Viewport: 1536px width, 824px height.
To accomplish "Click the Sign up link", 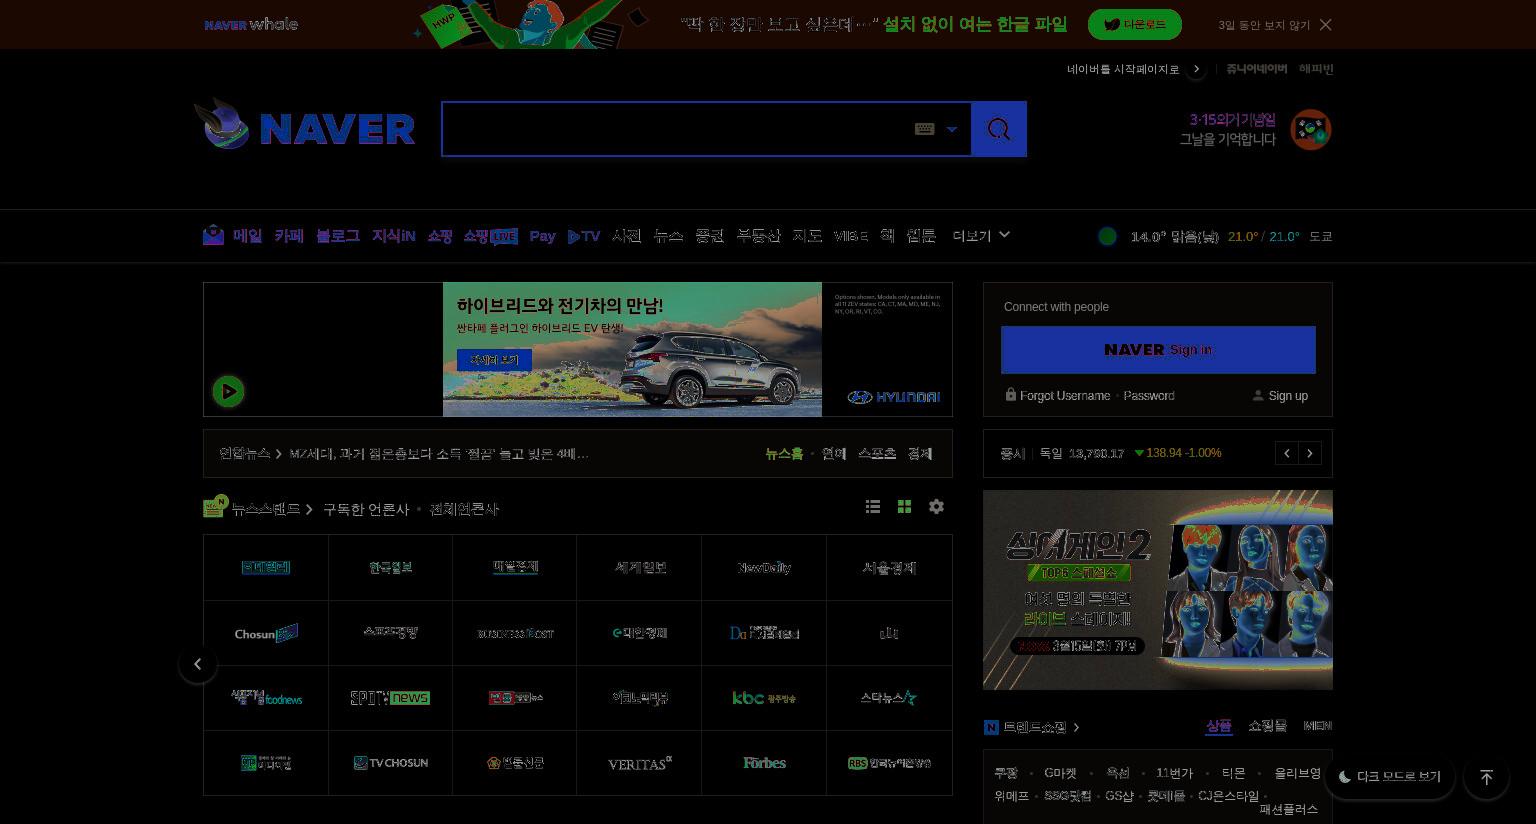I will 1288,396.
